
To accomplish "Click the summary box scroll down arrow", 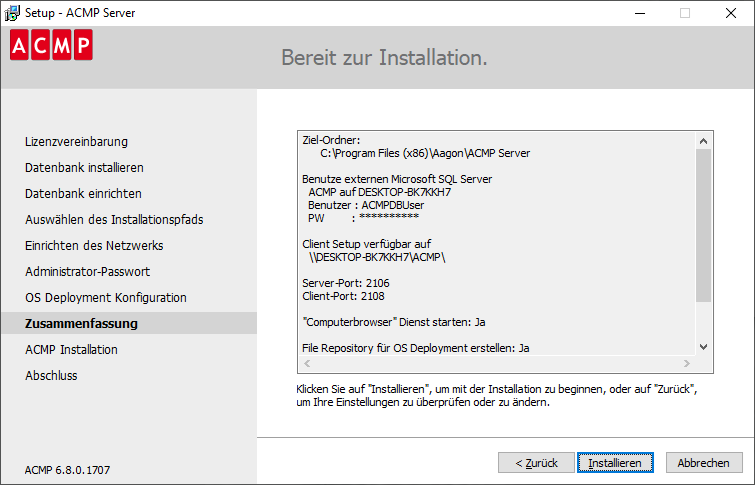I will [703, 347].
